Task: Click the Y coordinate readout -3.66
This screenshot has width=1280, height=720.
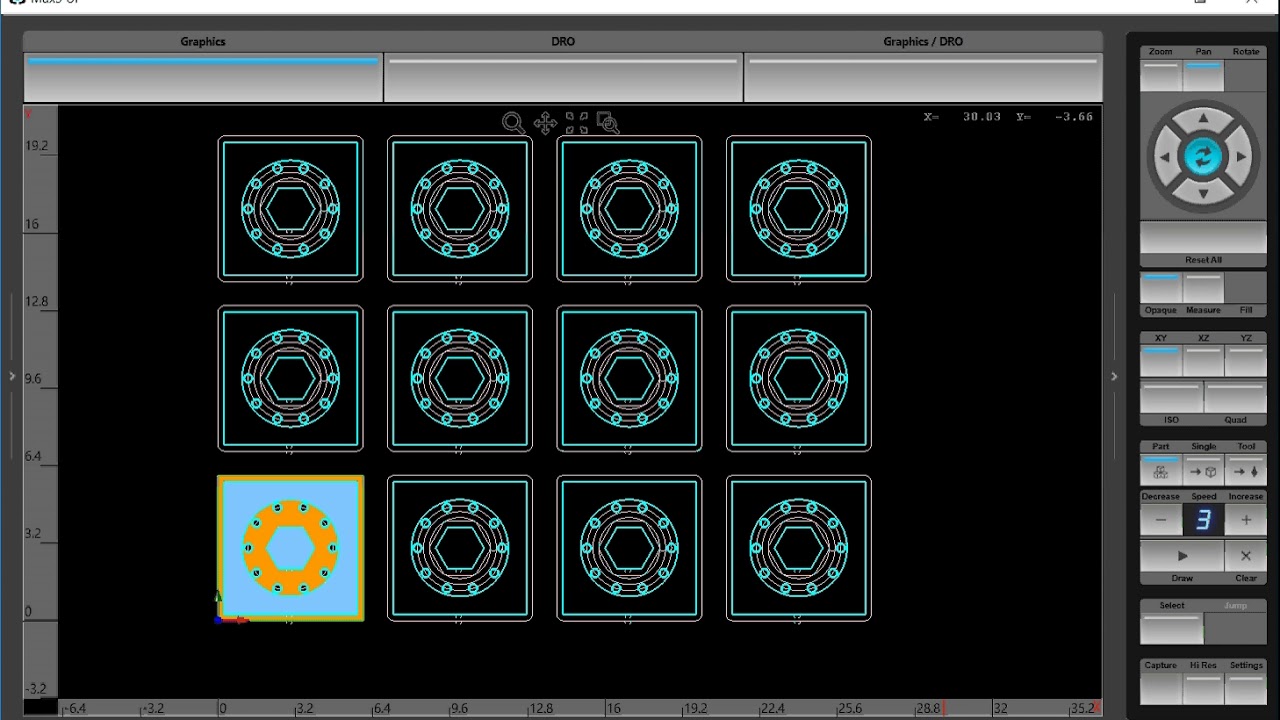Action: pyautogui.click(x=1074, y=117)
